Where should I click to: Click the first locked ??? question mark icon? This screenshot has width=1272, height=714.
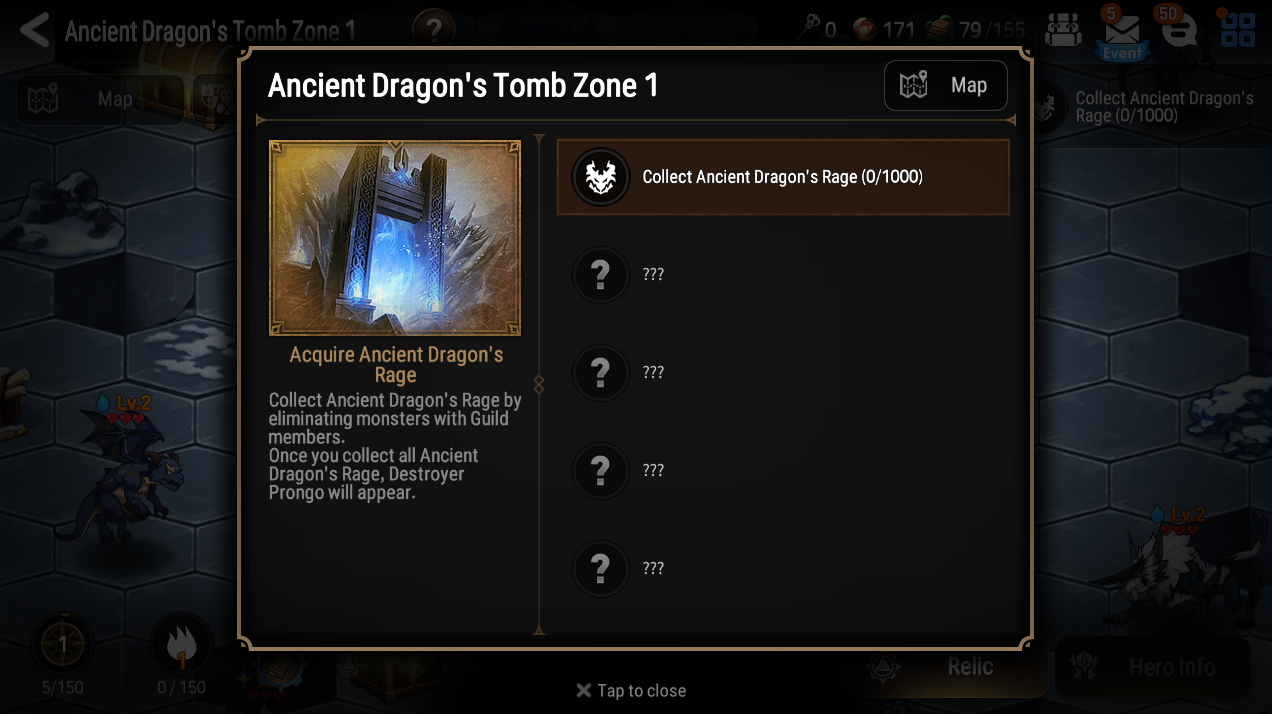pyautogui.click(x=600, y=274)
